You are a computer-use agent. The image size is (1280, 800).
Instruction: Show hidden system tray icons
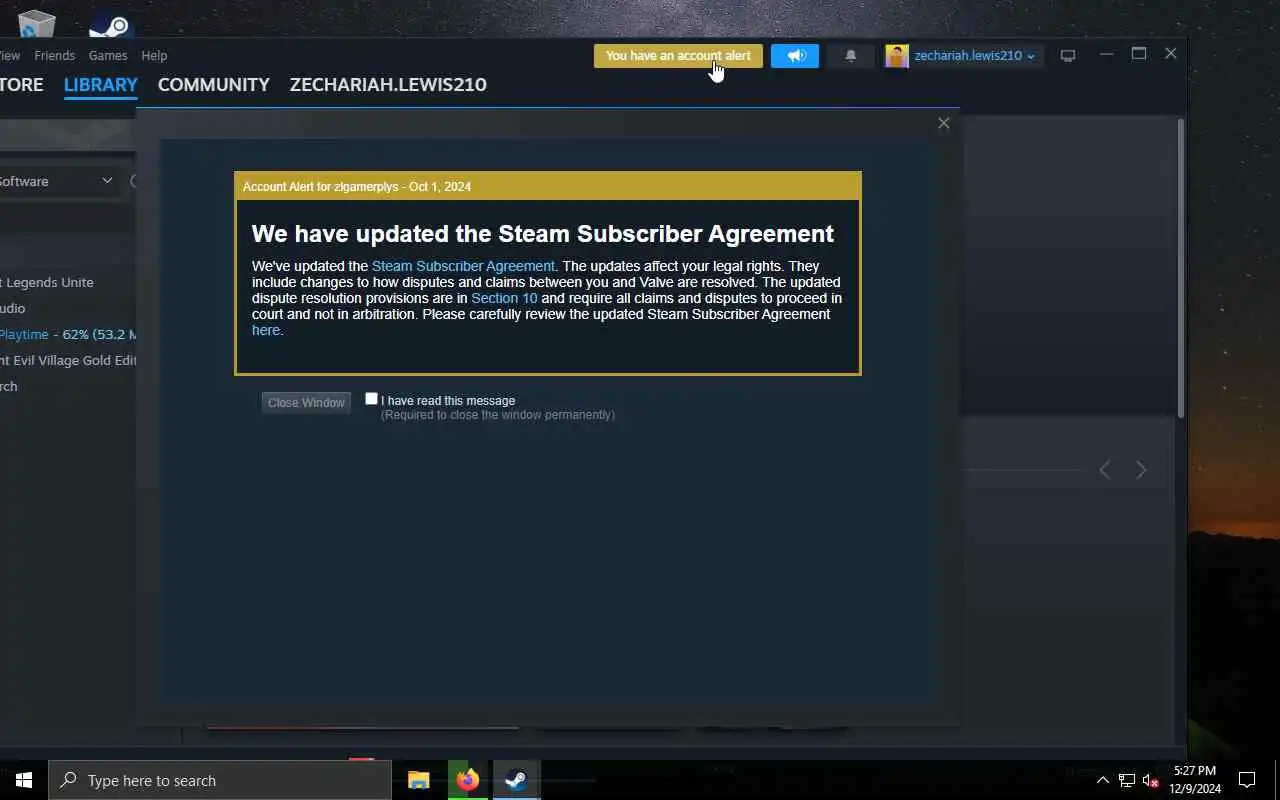point(1102,780)
